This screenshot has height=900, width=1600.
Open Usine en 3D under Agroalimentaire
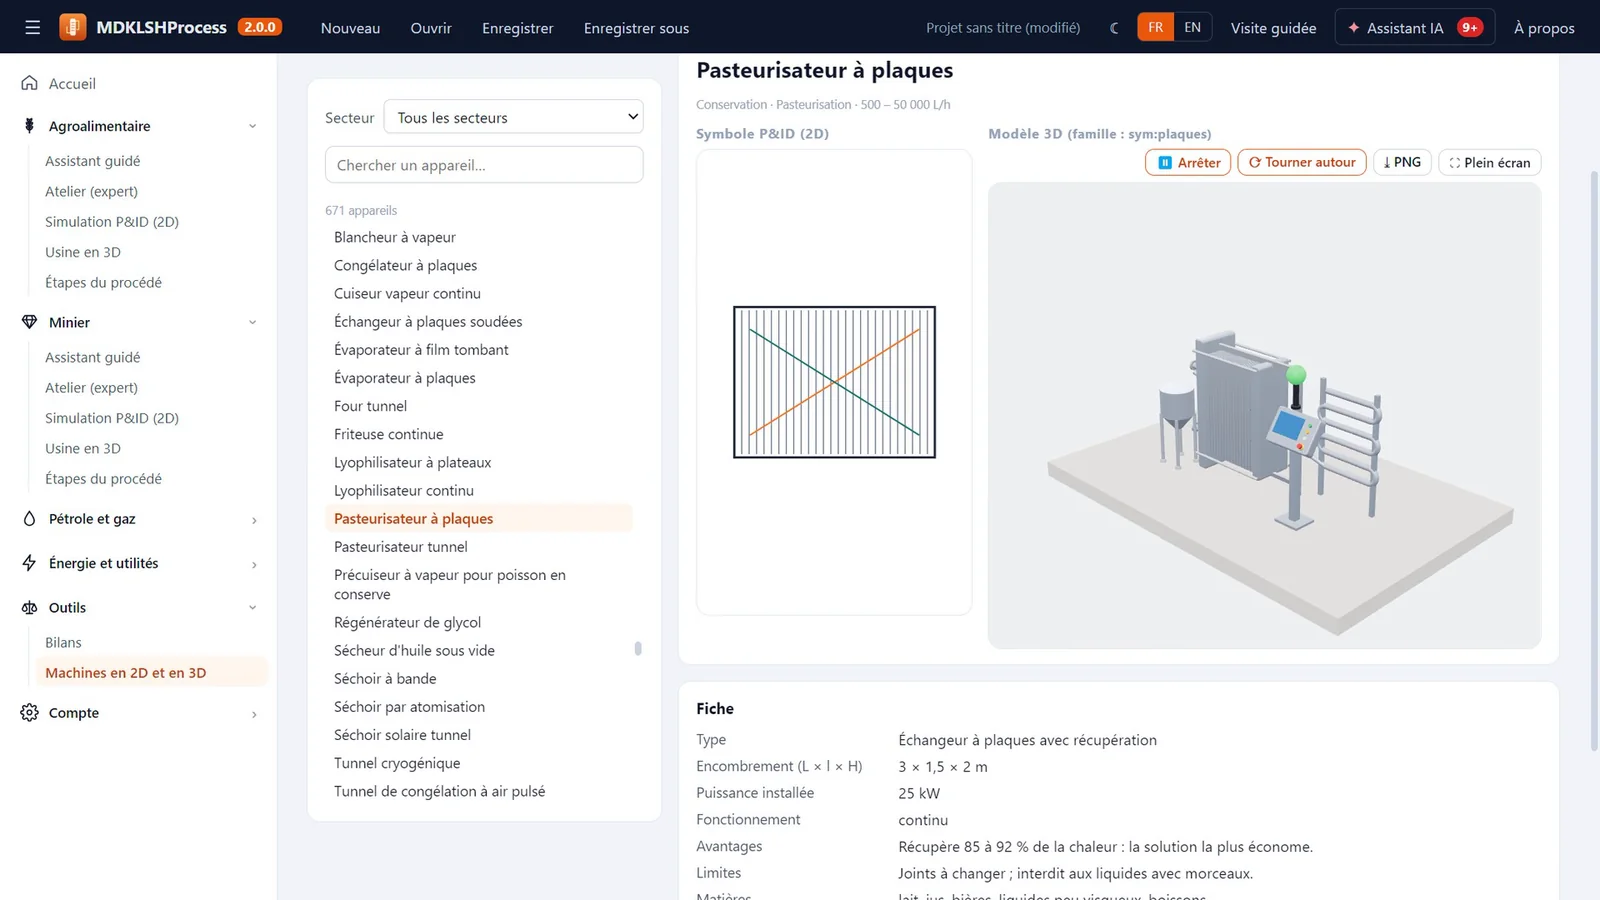[x=83, y=252]
